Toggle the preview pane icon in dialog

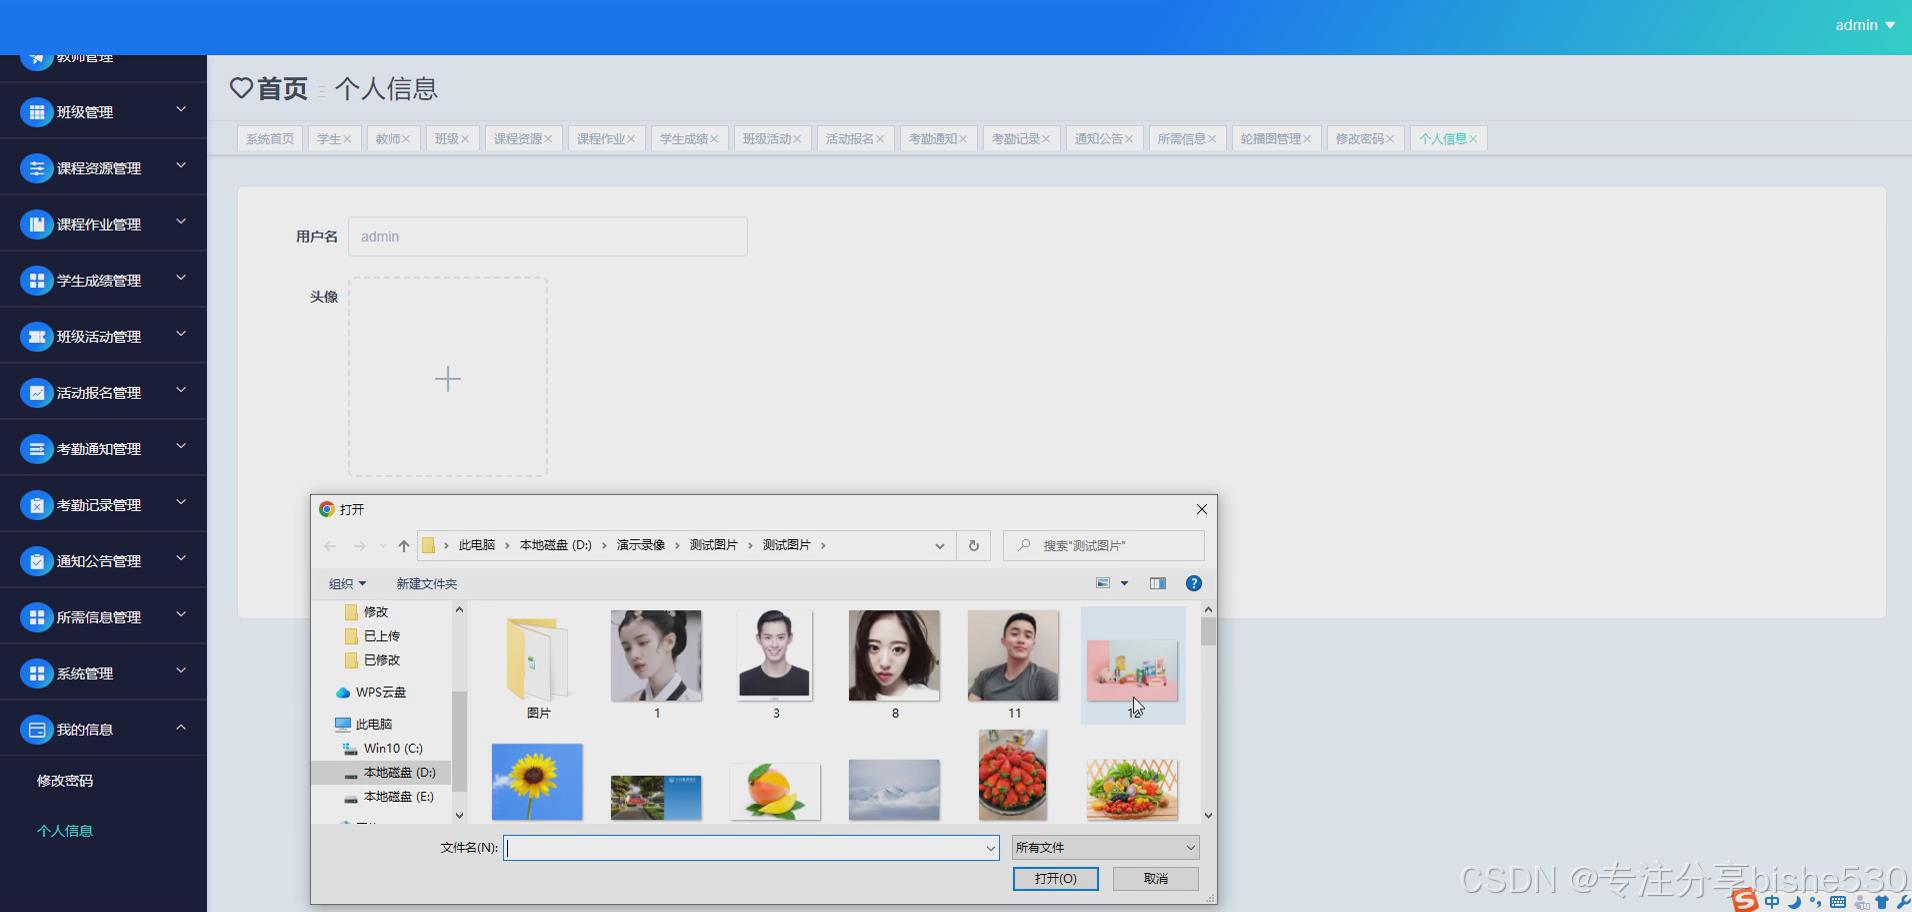click(1158, 583)
